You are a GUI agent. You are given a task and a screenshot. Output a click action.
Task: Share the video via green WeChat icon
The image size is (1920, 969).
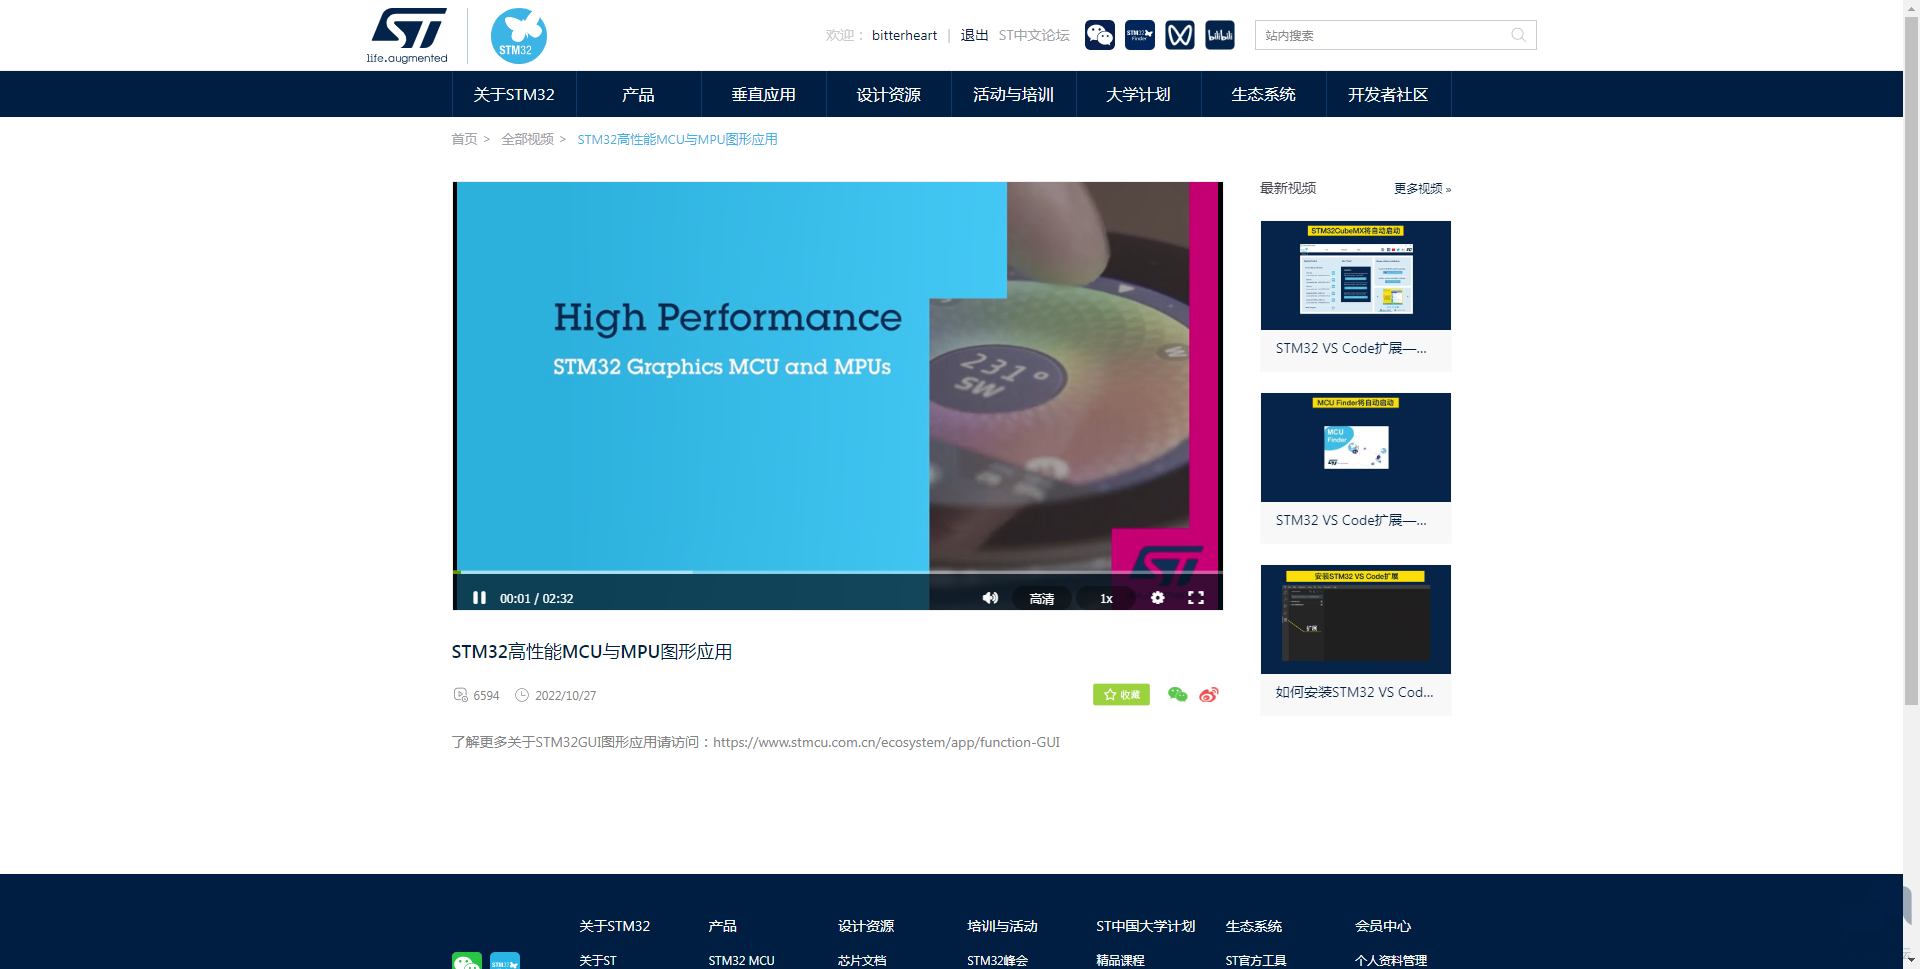(1178, 695)
